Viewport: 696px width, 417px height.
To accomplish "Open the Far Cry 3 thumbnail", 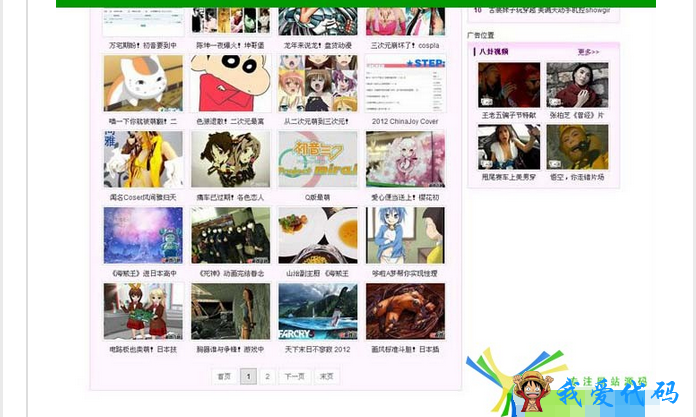I will pos(318,311).
